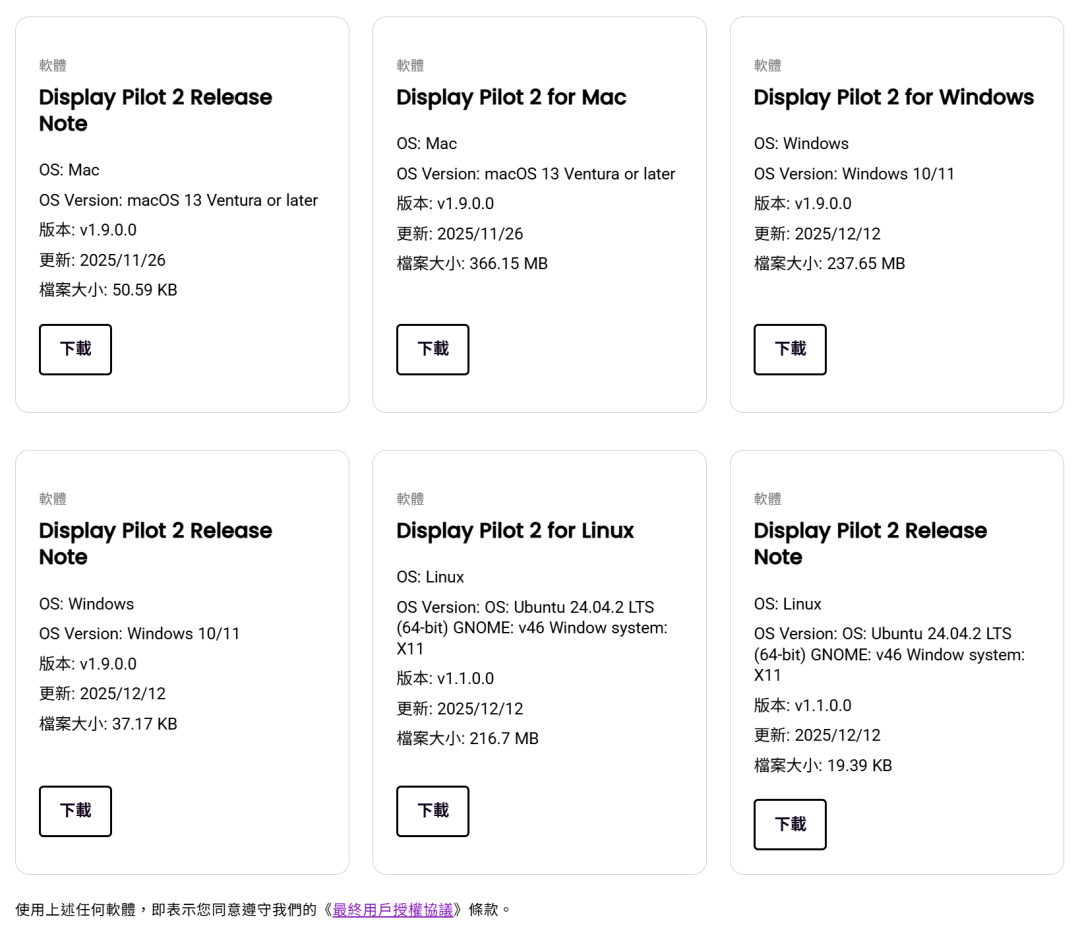
Task: Download the Mac Release Note (50.59 KB)
Action: 75,349
